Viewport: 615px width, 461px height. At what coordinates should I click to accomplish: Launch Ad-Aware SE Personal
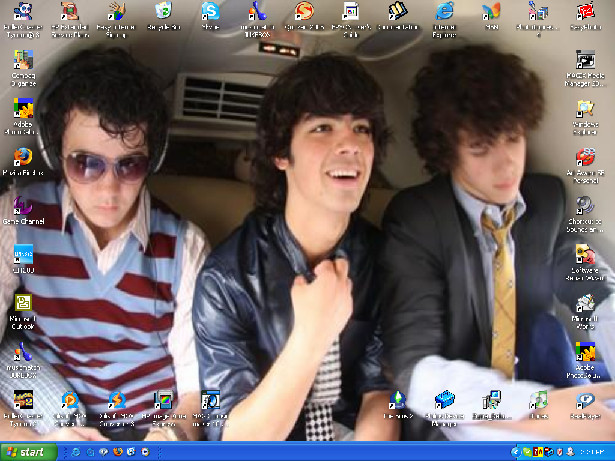tap(585, 157)
